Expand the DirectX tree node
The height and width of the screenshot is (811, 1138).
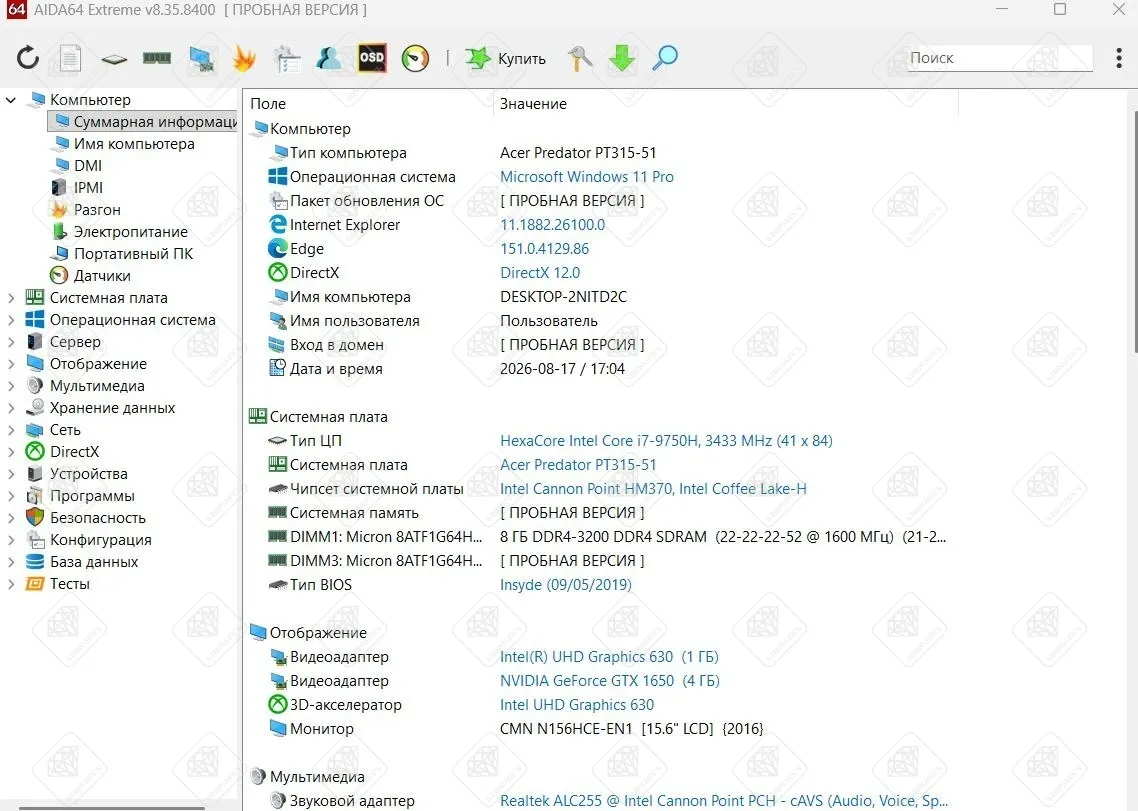tap(11, 452)
